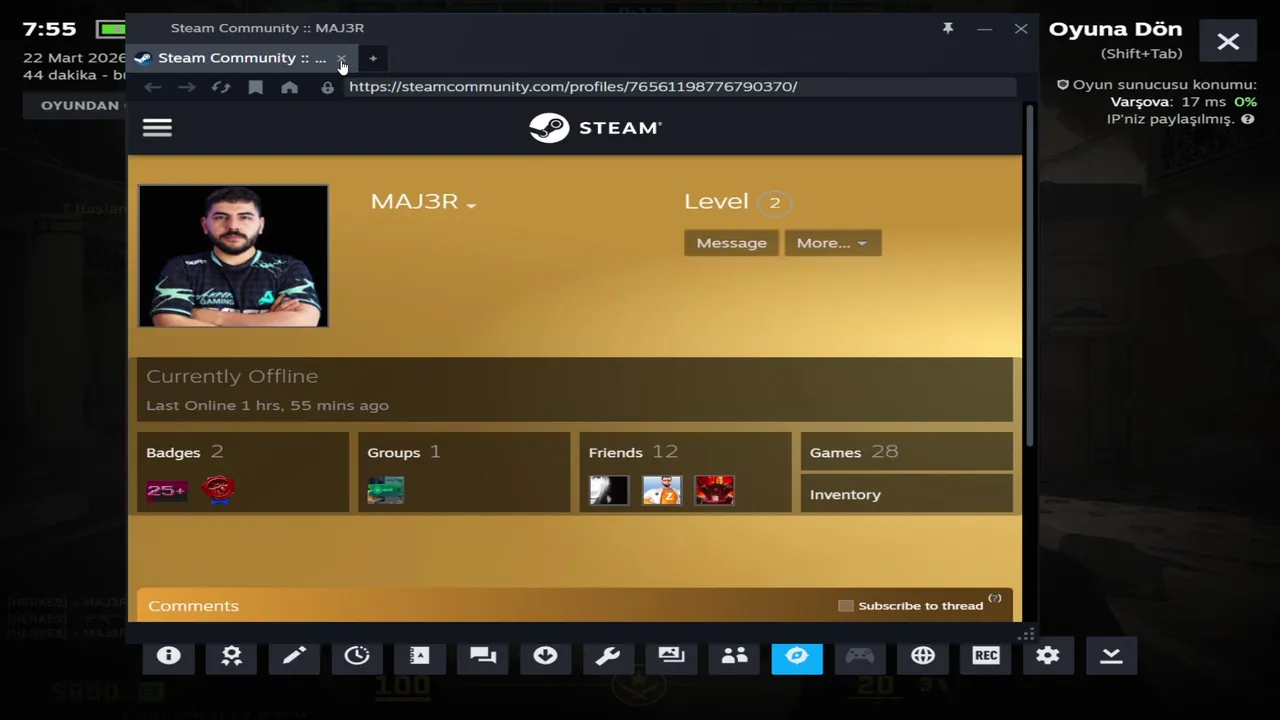
Task: Open the hamburger menu on Steam page
Action: (x=157, y=127)
